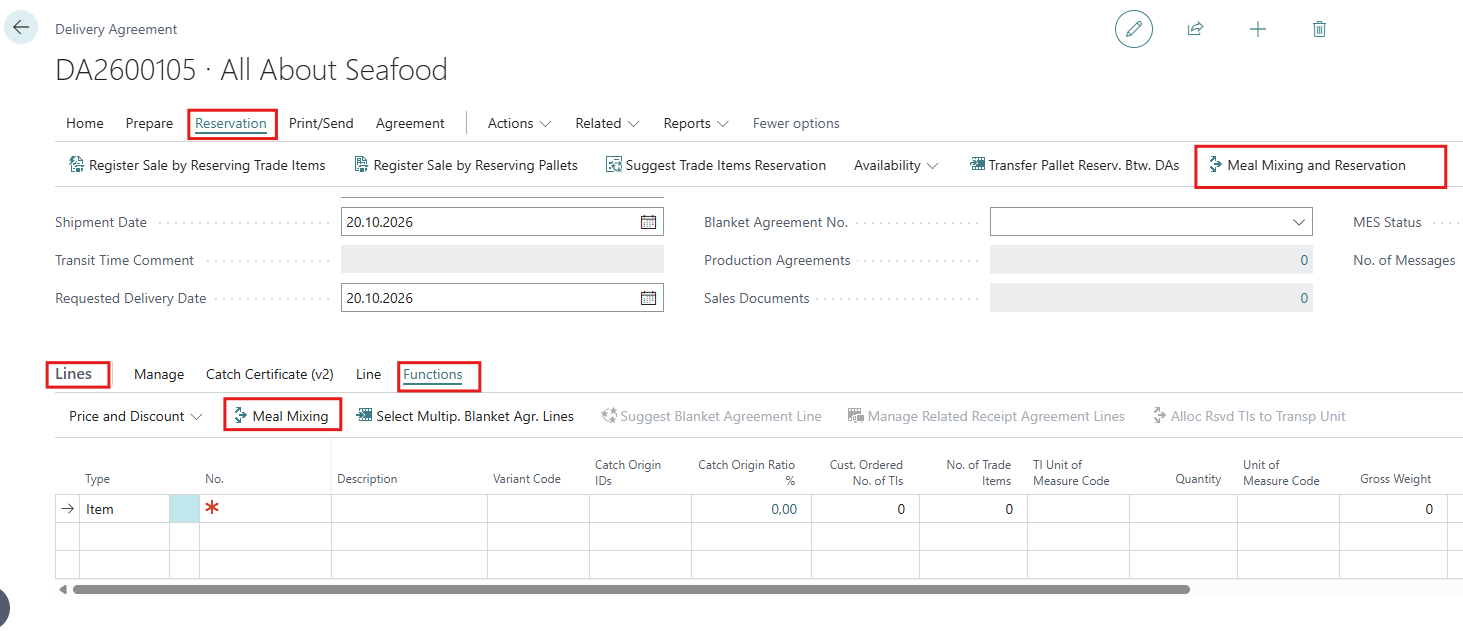
Task: Click Suggest Trade Items Reservation
Action: click(x=716, y=165)
